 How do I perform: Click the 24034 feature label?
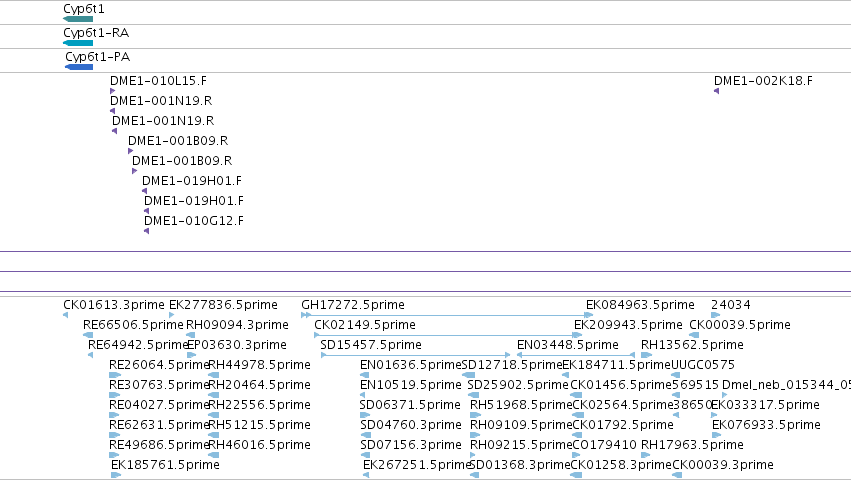pyautogui.click(x=731, y=305)
